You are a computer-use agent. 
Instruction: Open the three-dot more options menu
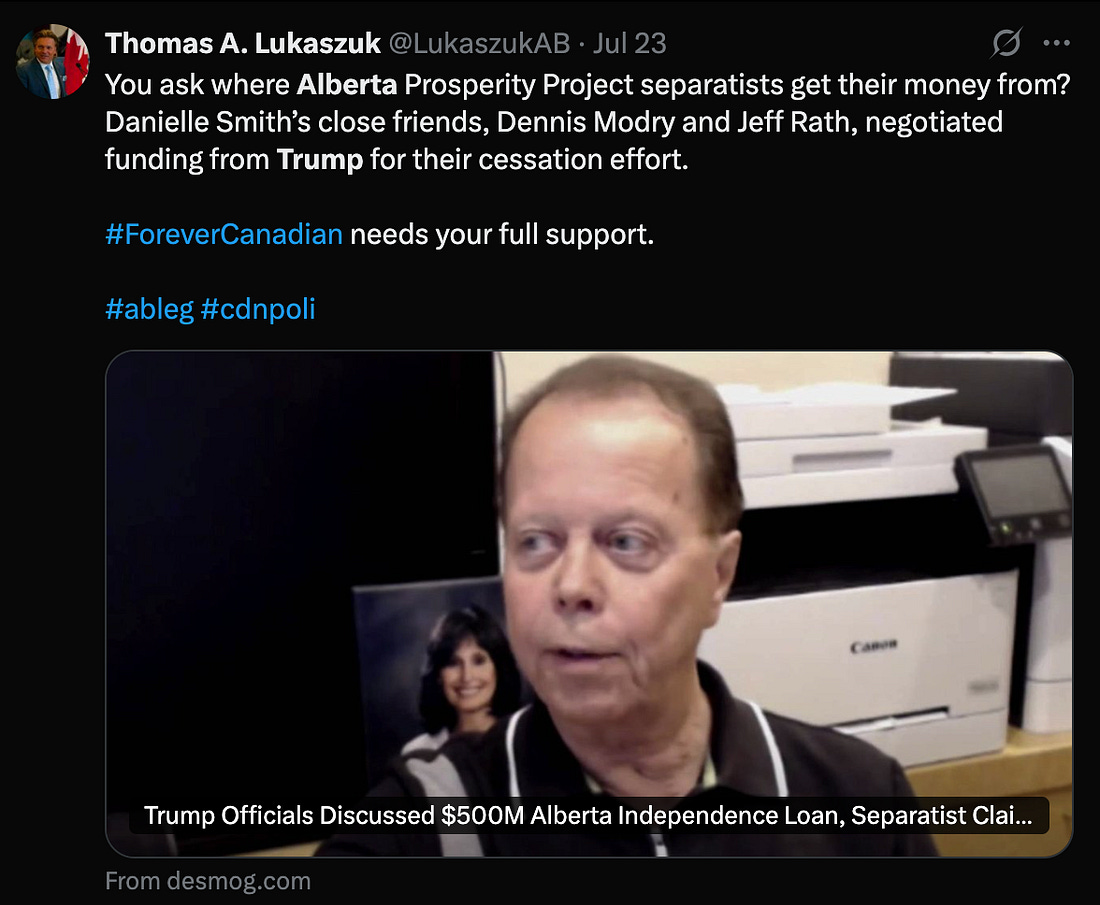[1057, 43]
